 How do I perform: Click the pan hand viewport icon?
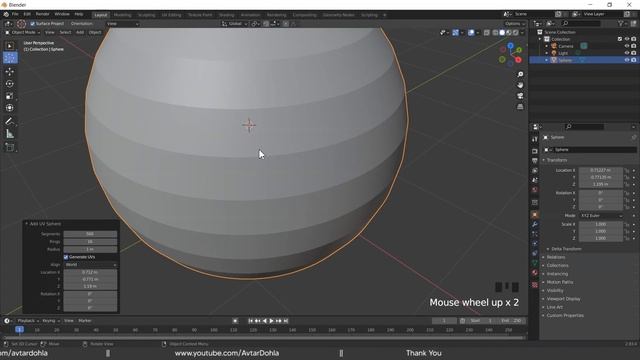(x=520, y=85)
